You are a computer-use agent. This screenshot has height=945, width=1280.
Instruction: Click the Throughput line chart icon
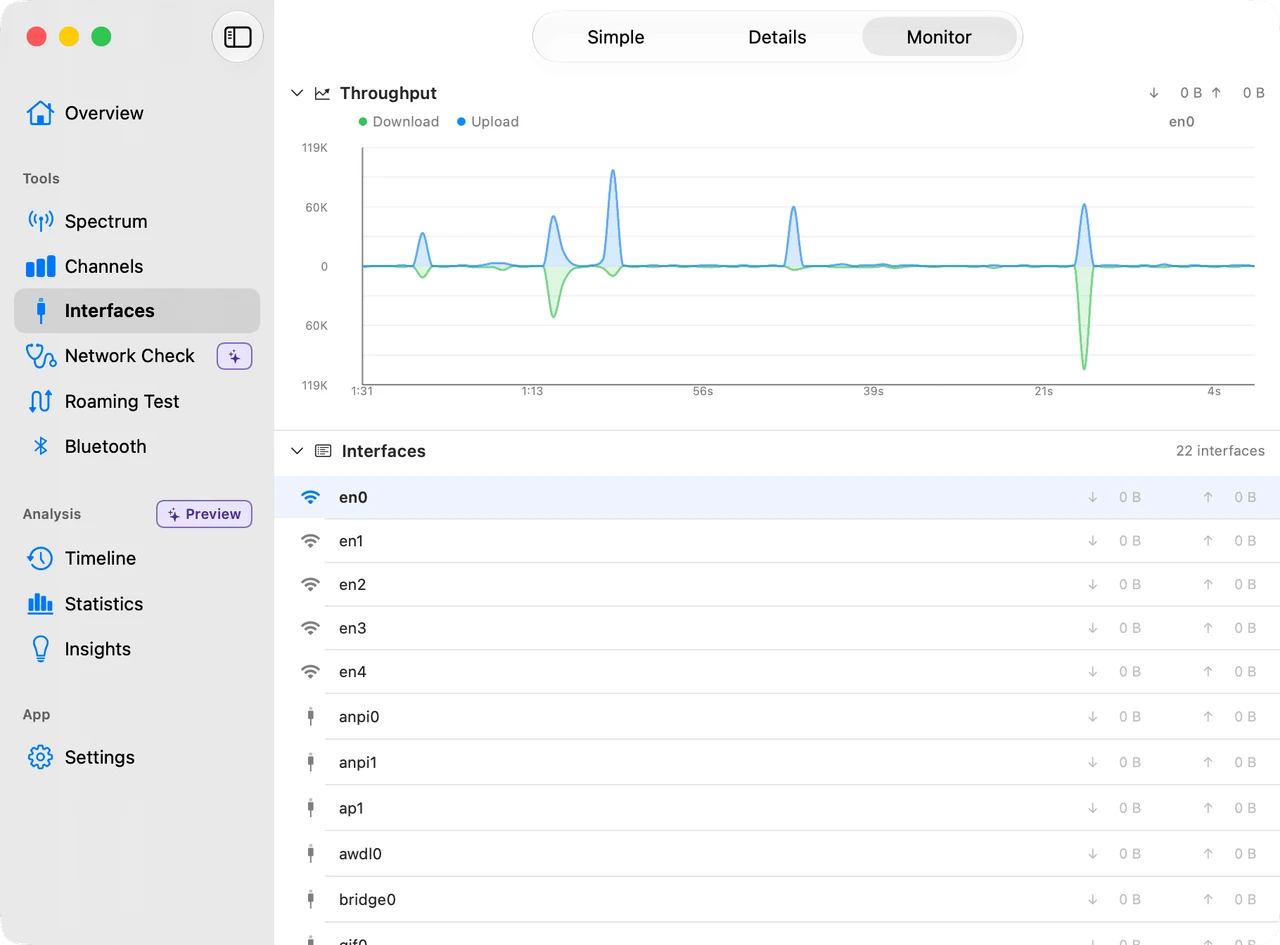click(322, 93)
